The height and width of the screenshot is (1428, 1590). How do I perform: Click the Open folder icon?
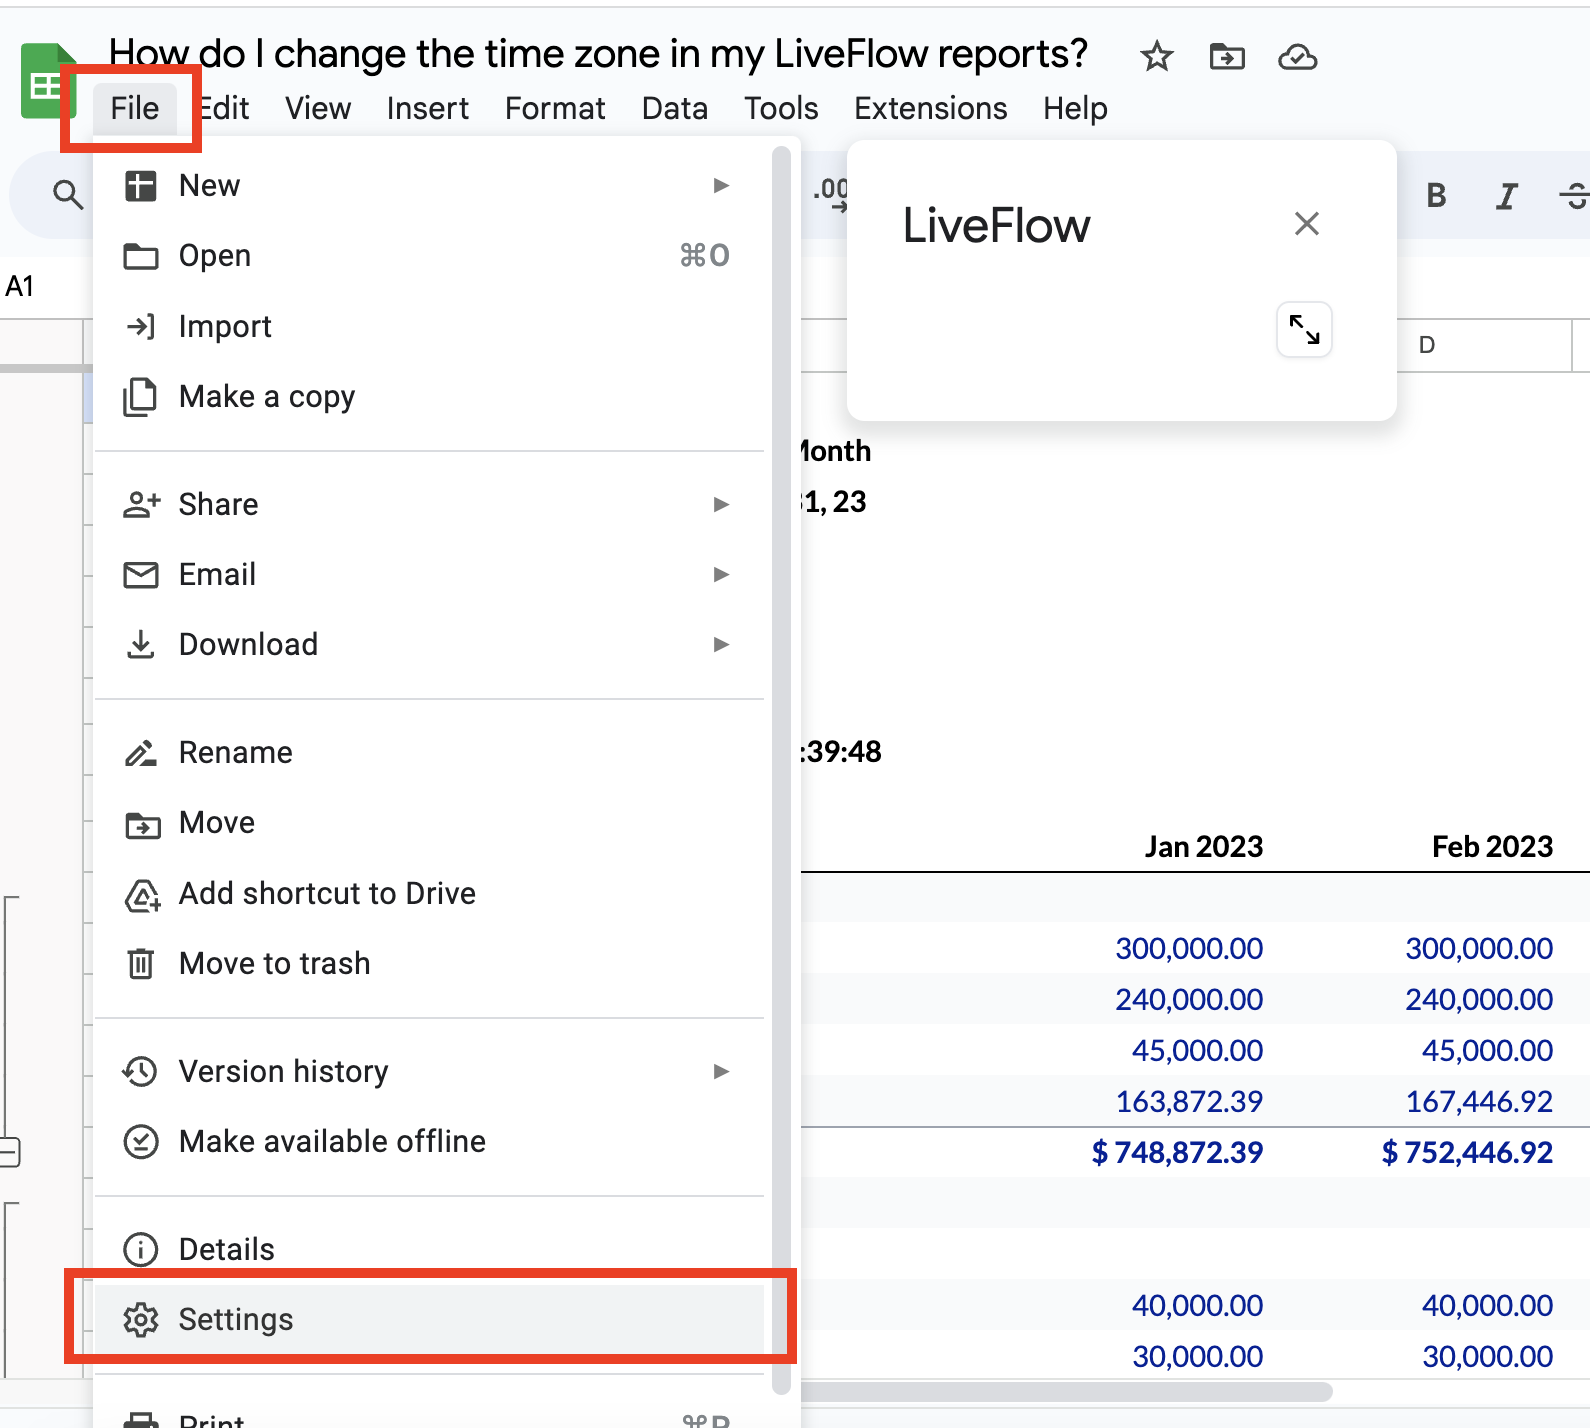click(140, 257)
